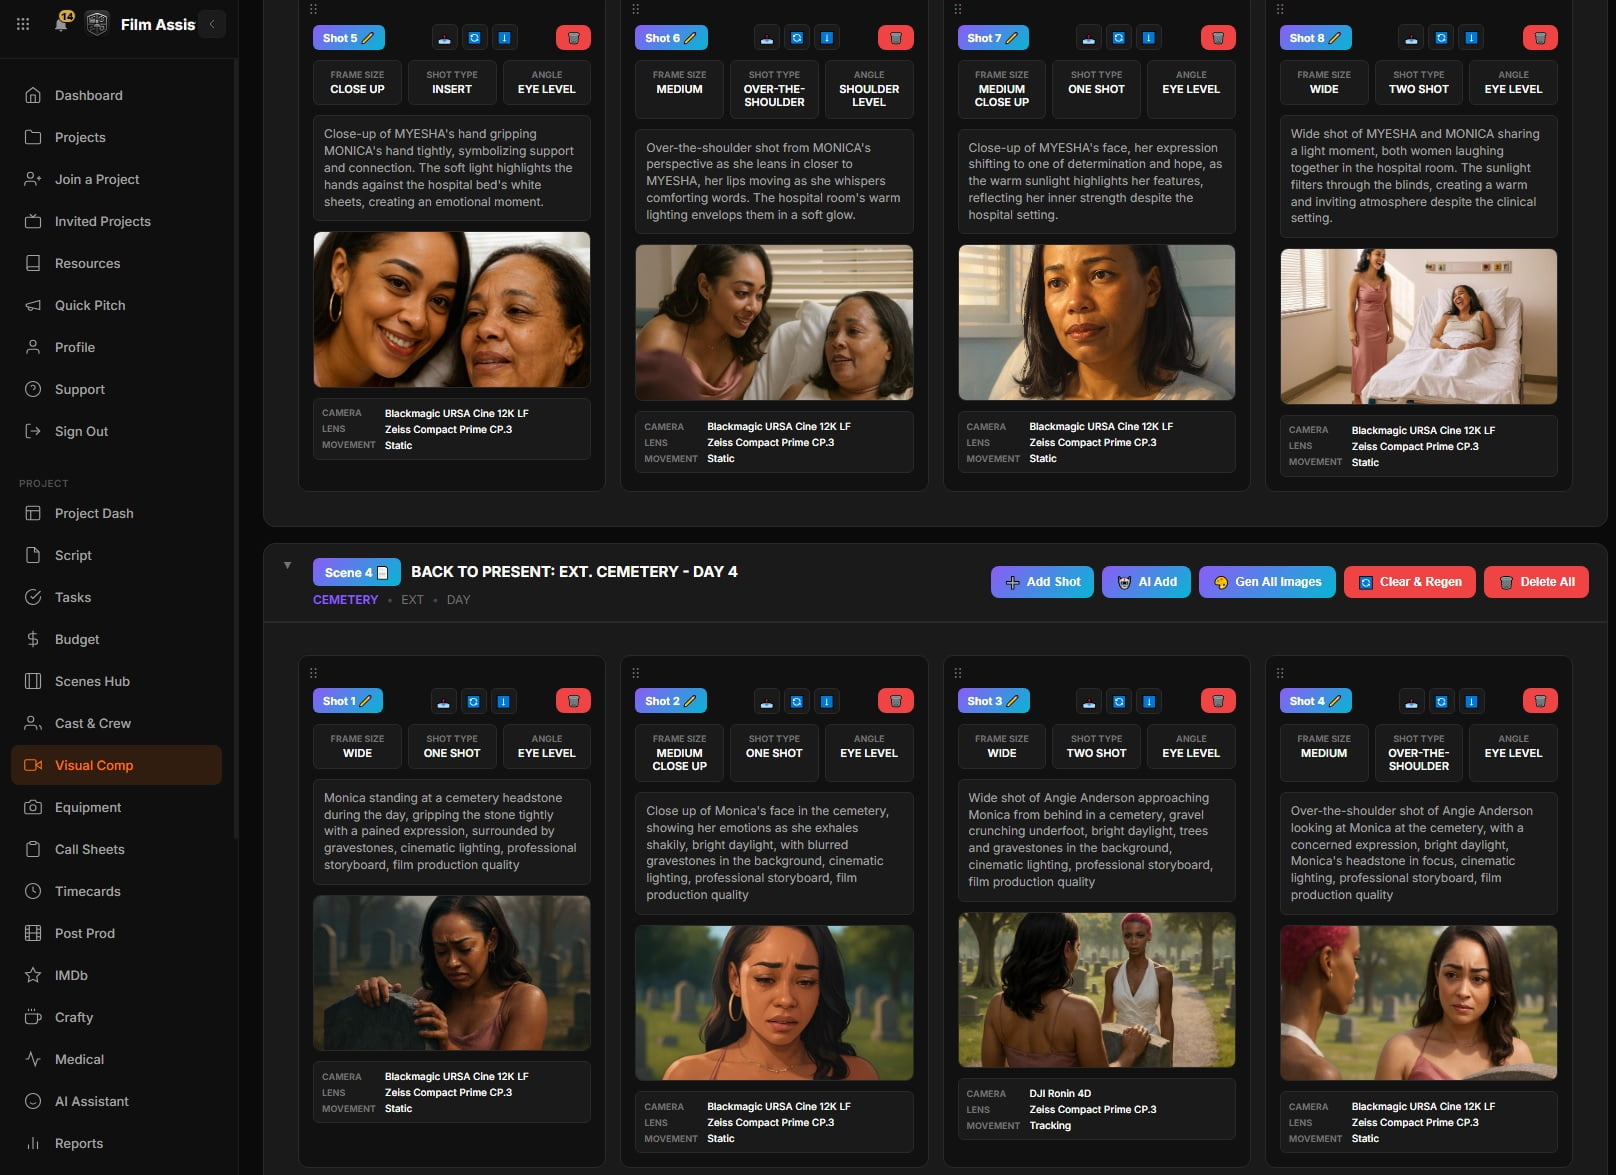
Task: Open Dashboard from the sidebar
Action: tap(117, 95)
